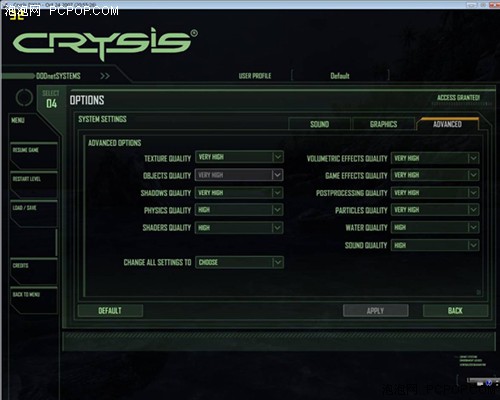Select the Advanced tab
Screen dimensions: 500x400
coord(447,124)
